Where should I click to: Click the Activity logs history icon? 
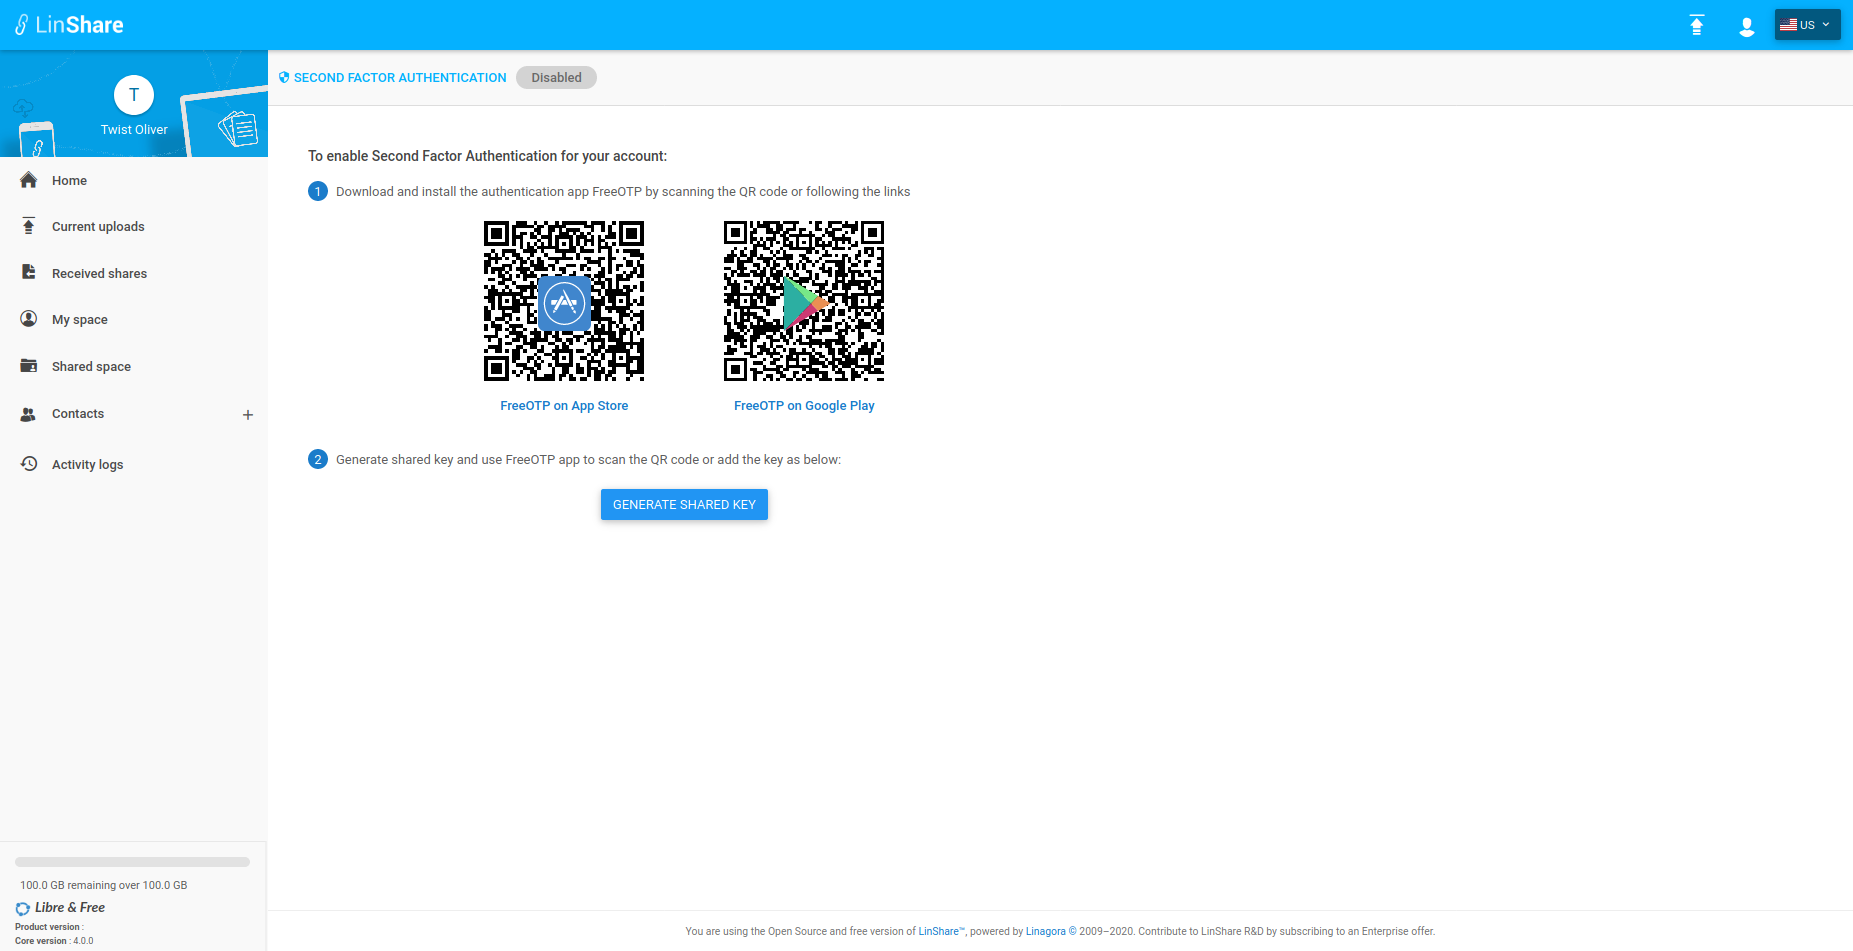point(29,464)
